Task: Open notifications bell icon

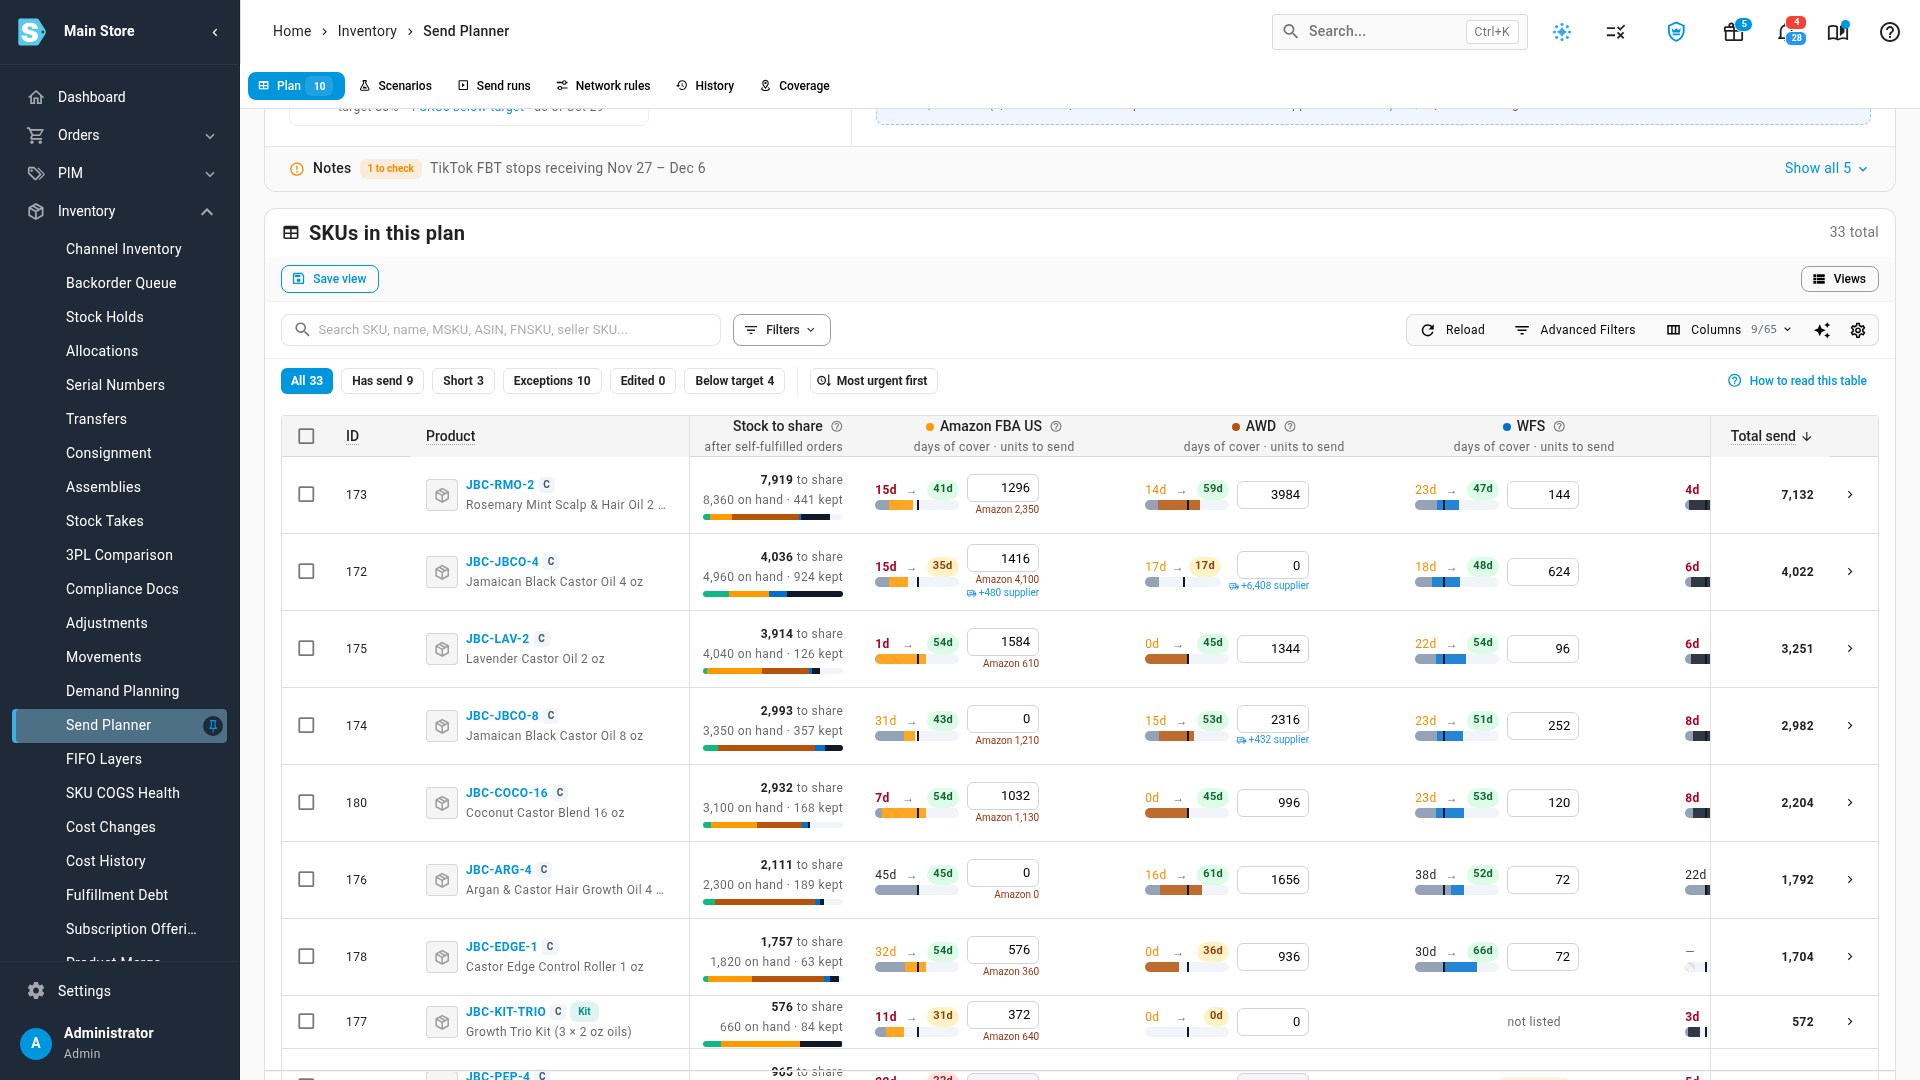Action: (1785, 32)
